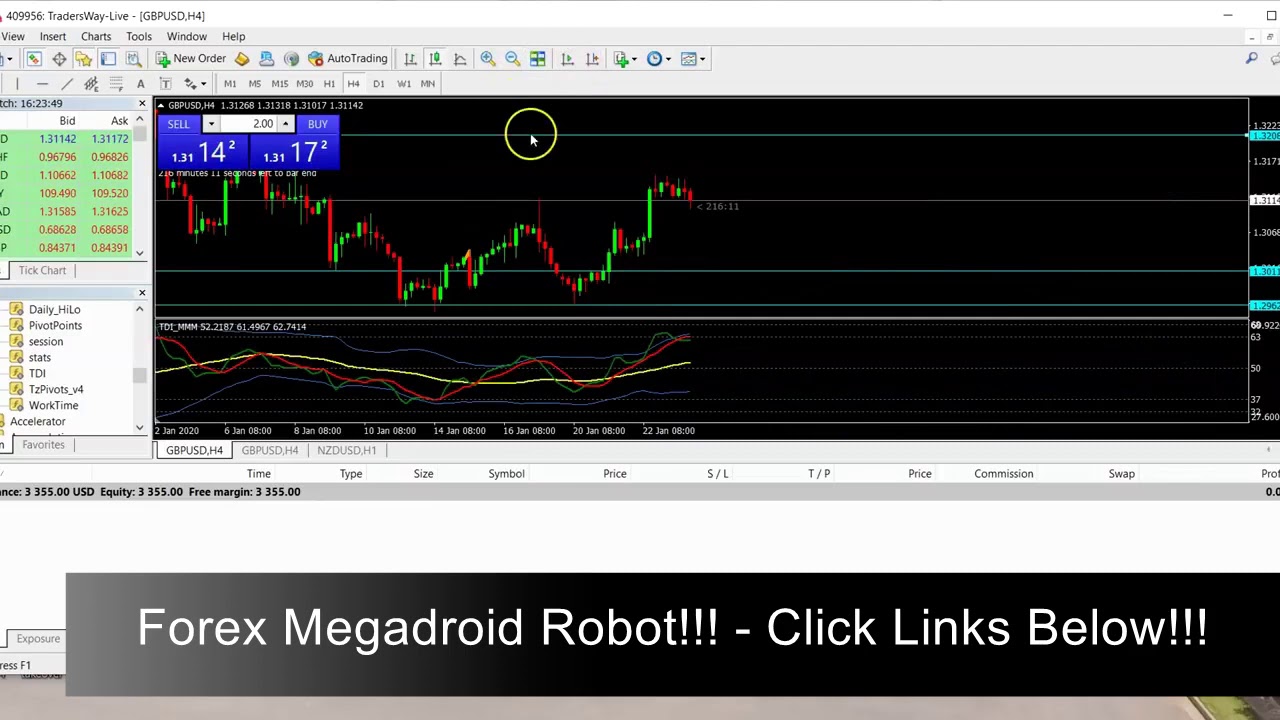Select the Trendline drawing tool
This screenshot has height=720, width=1280.
pos(67,84)
